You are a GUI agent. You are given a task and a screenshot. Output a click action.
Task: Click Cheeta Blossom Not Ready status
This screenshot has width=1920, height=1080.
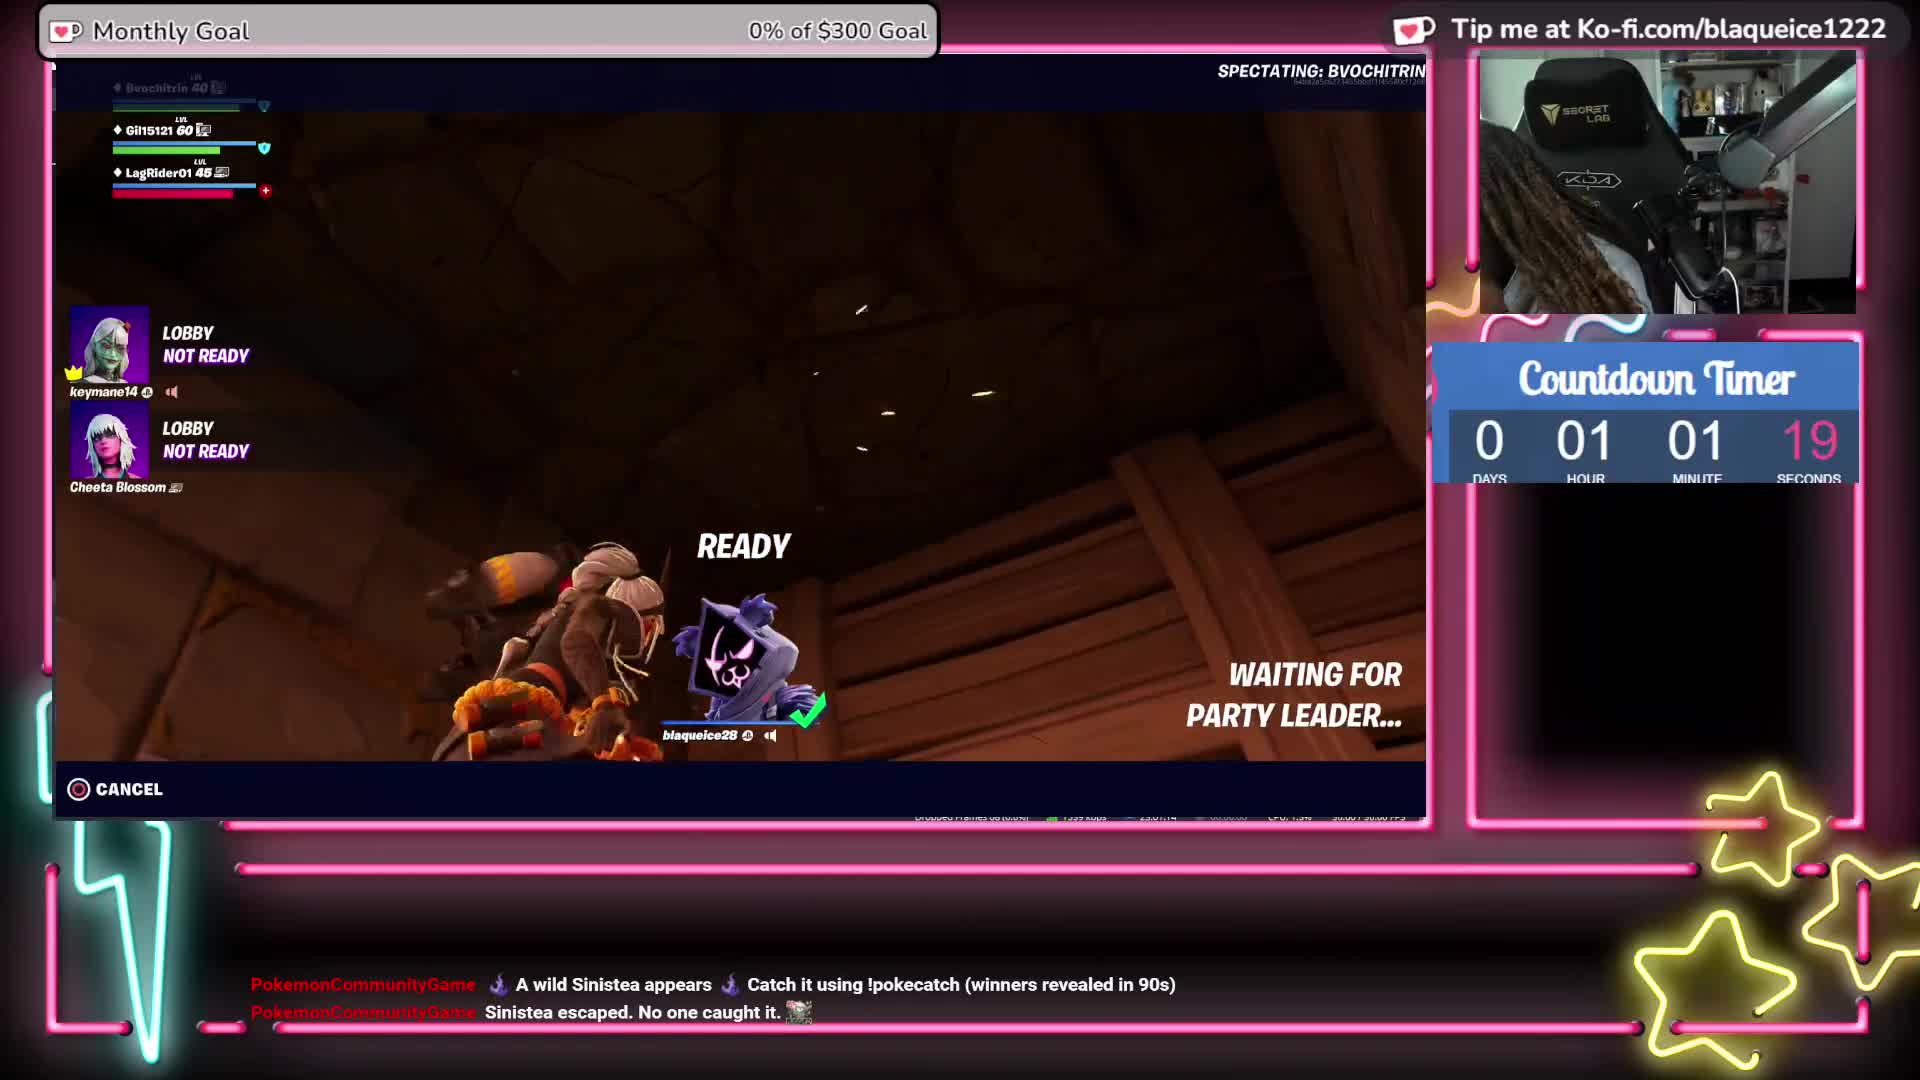point(205,452)
